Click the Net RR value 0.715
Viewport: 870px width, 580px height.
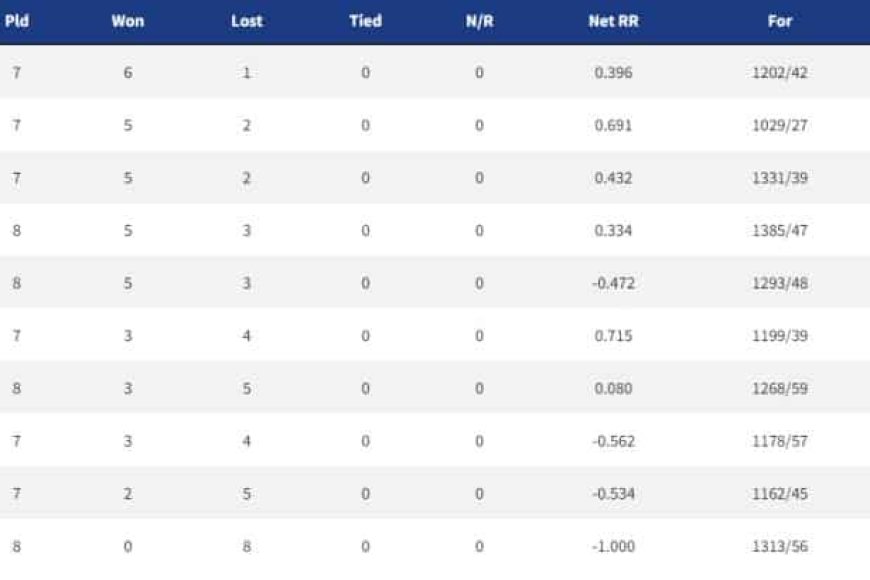613,336
